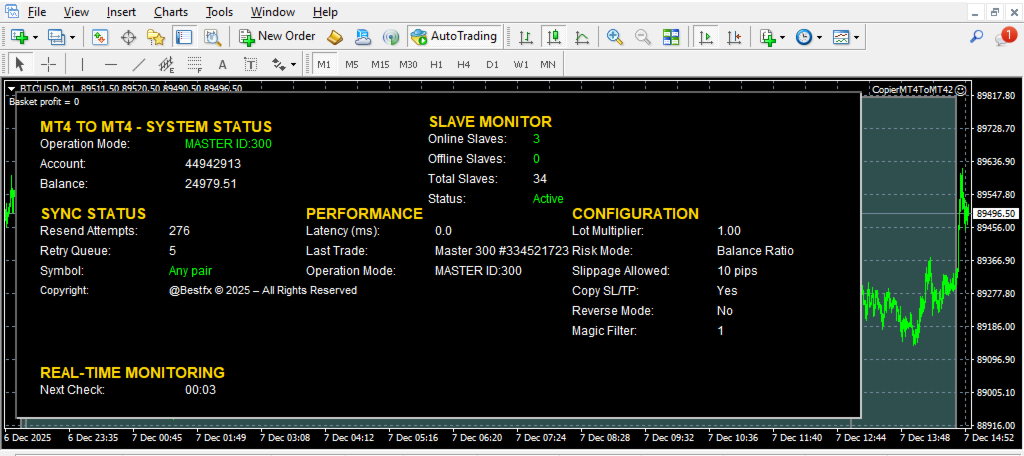Open the Periods clock dropdown arrow
Screen dimensions: 1024x456
point(819,37)
